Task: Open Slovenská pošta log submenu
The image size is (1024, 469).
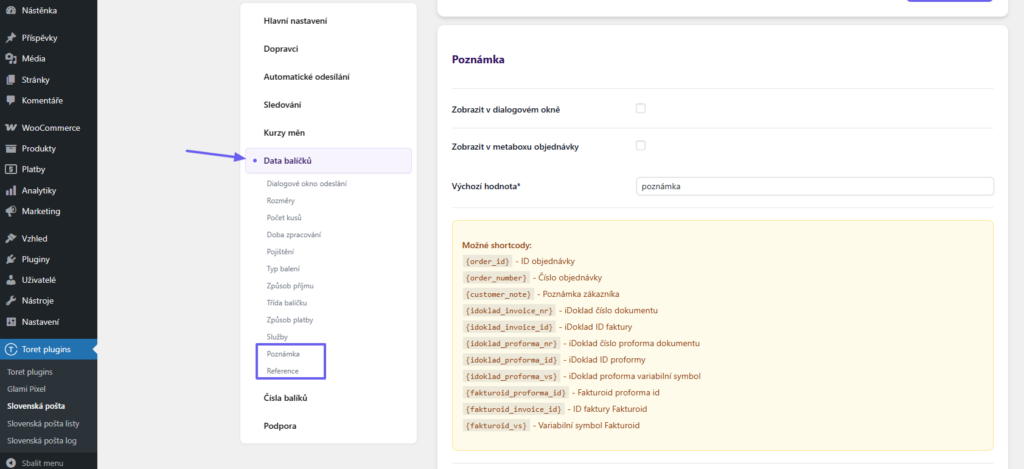Action: [42, 440]
